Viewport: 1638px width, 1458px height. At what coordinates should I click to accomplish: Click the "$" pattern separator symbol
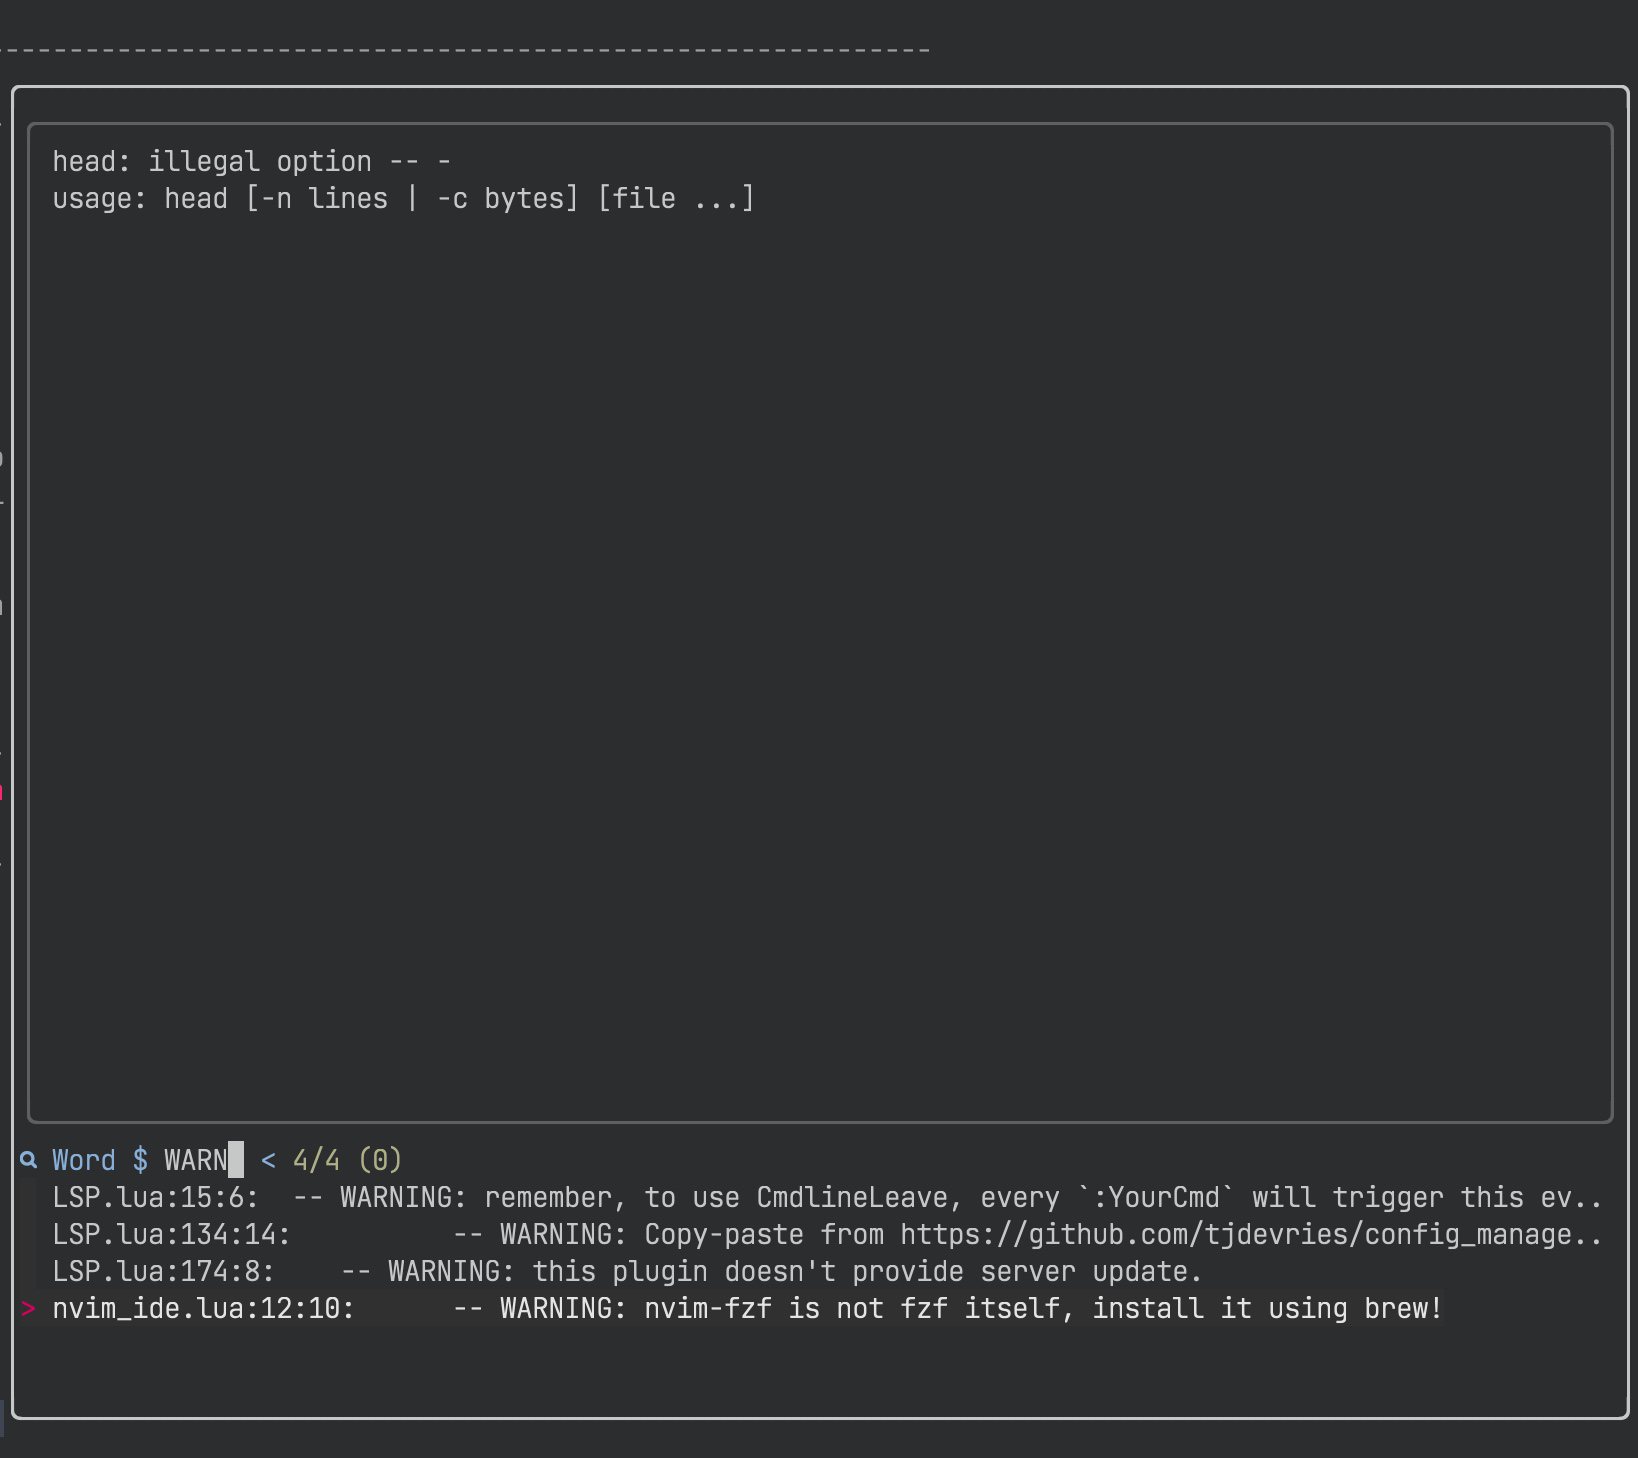[141, 1159]
